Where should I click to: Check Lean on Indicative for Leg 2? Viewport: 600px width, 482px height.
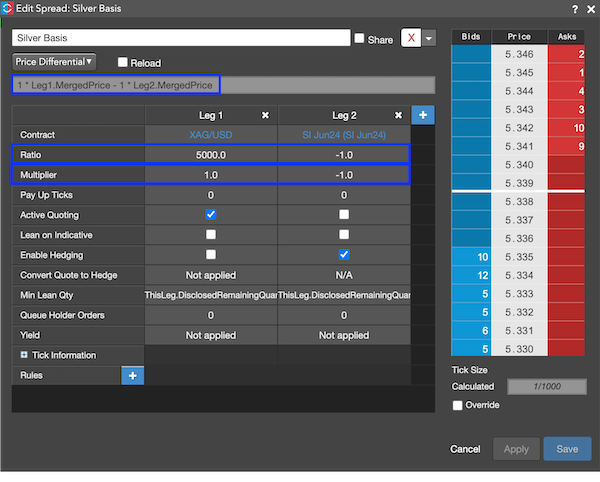click(x=344, y=234)
